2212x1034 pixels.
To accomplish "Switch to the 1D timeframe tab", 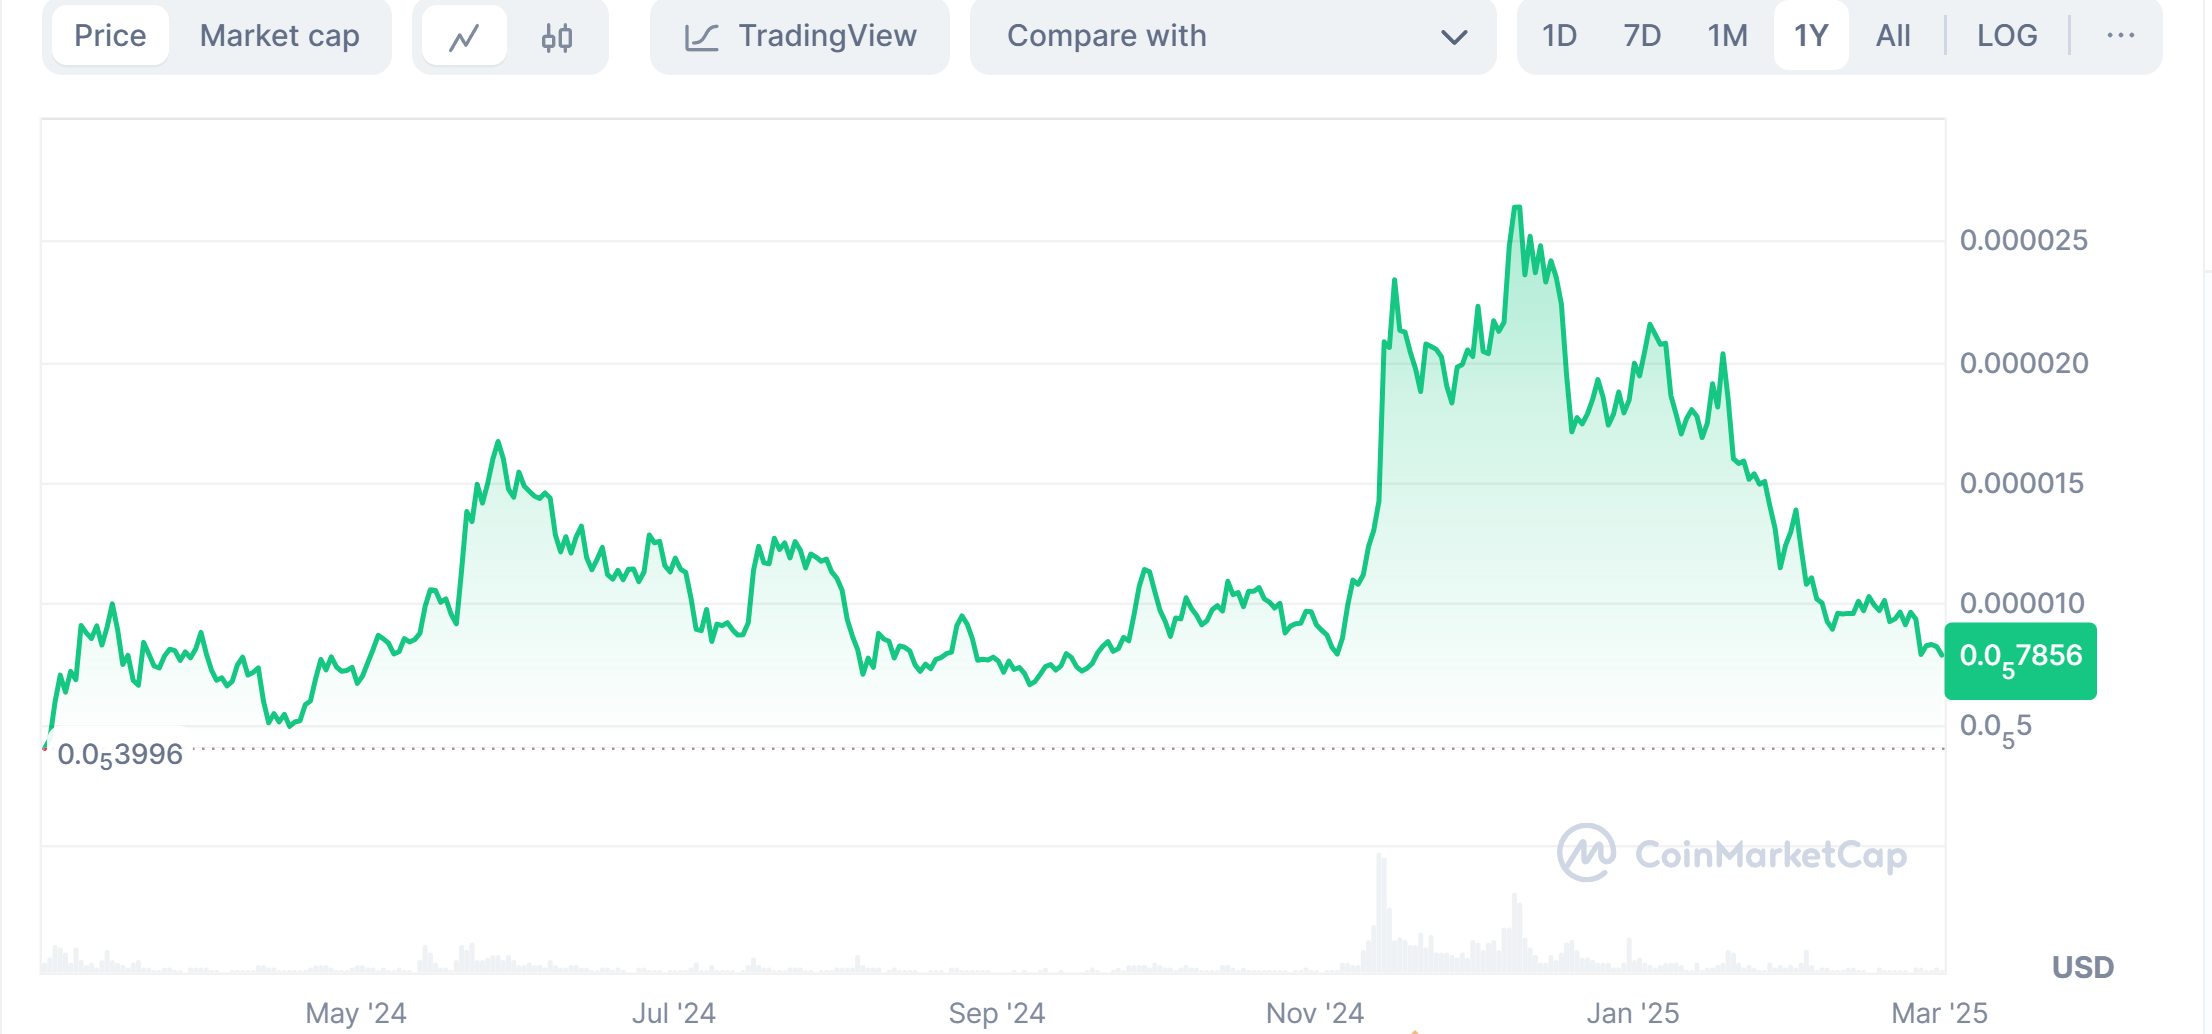I will (1559, 35).
